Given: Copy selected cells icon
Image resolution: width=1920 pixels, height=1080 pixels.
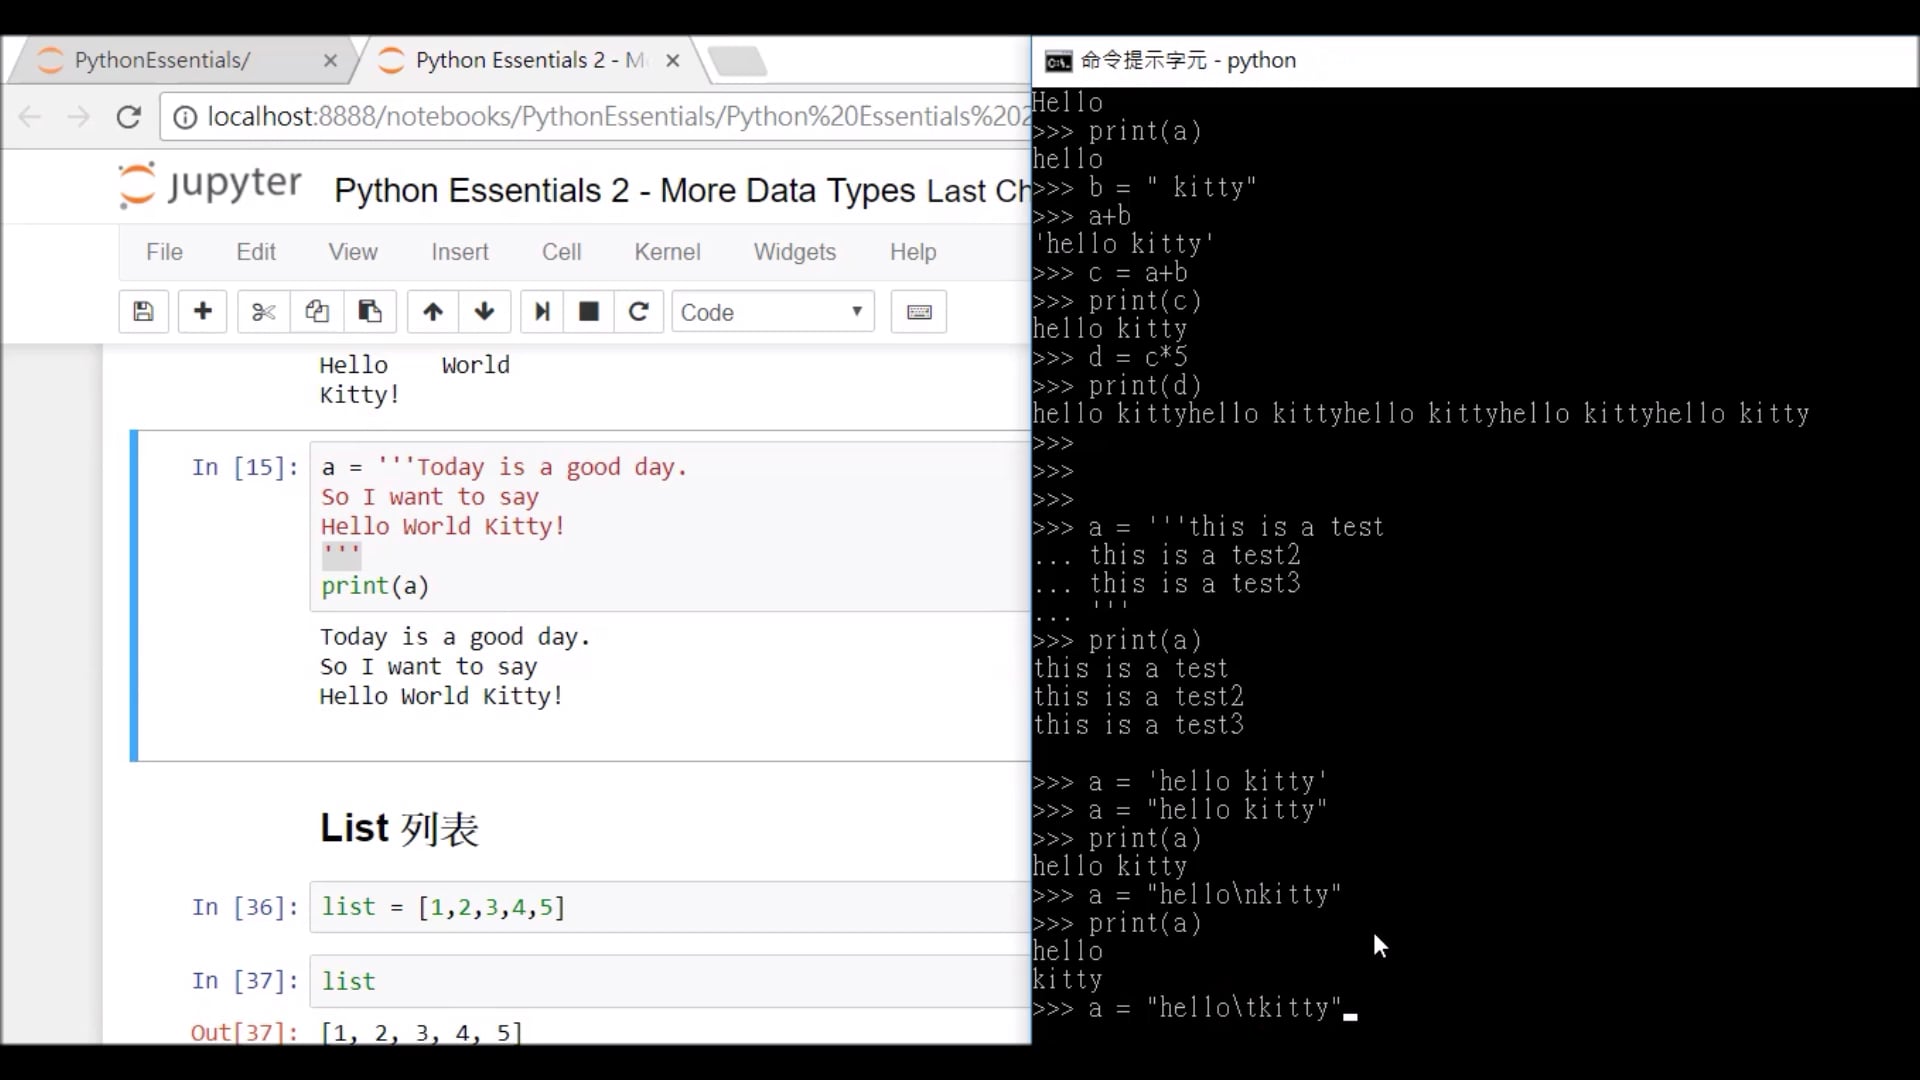Looking at the screenshot, I should point(317,312).
